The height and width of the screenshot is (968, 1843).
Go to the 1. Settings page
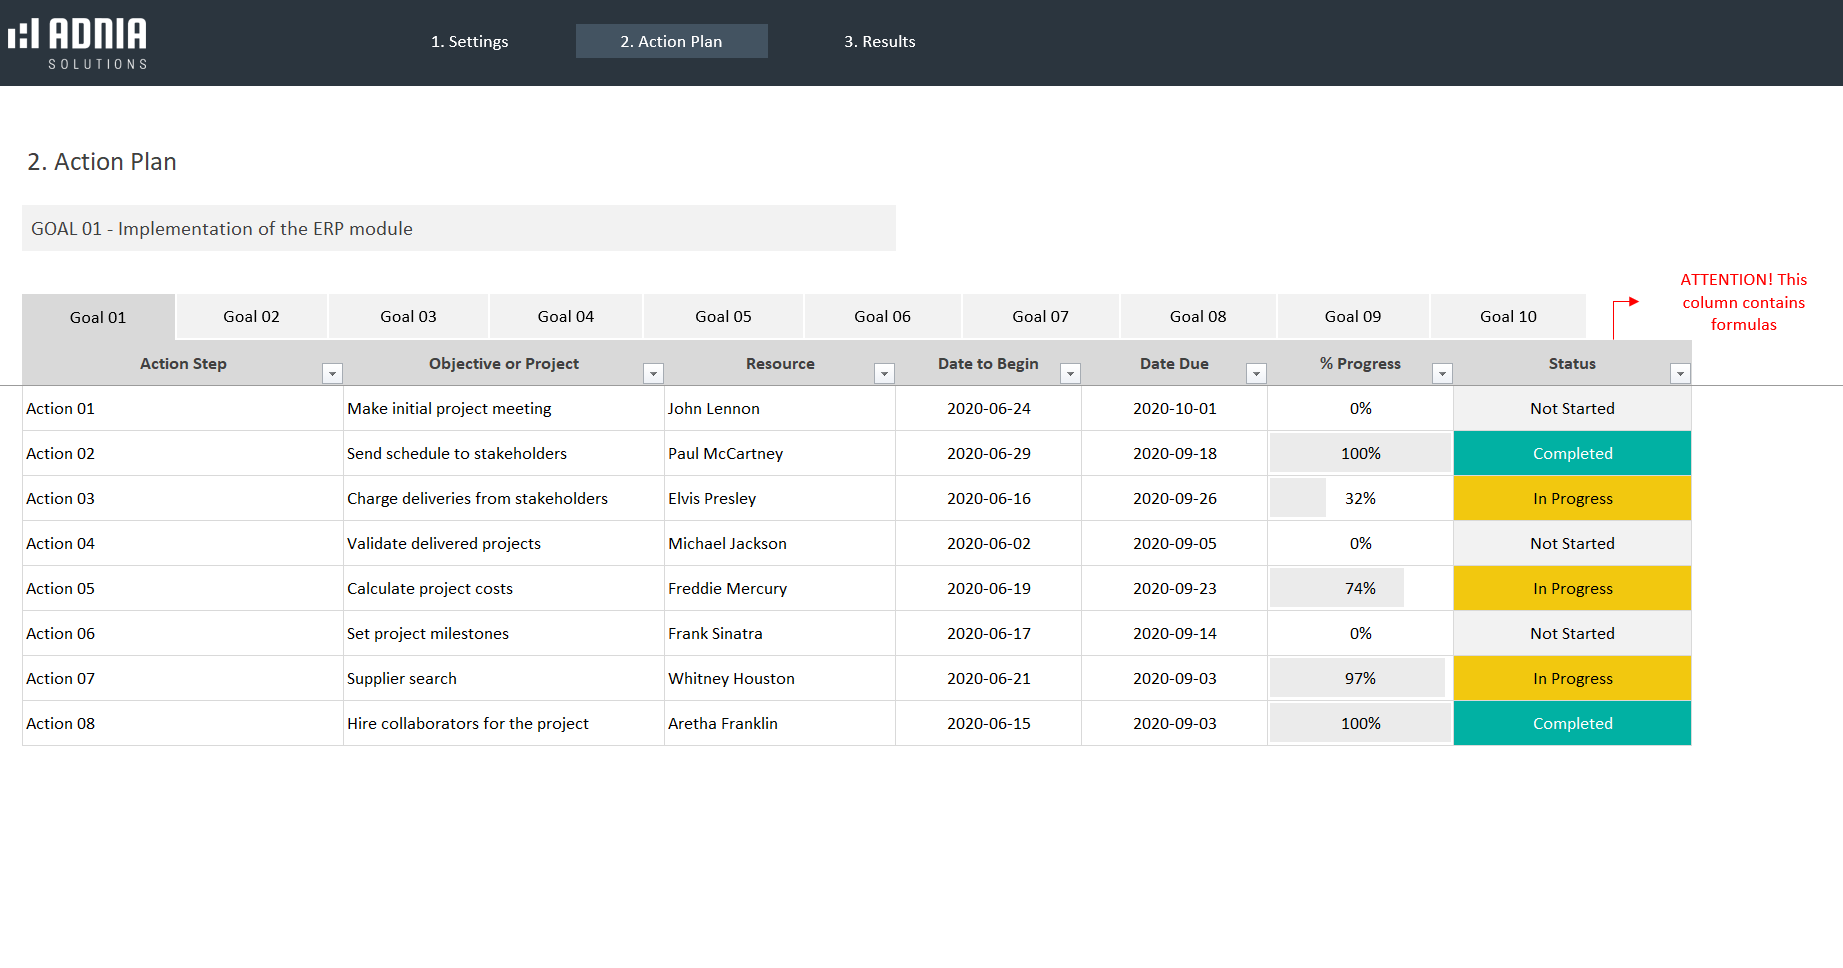tap(469, 42)
